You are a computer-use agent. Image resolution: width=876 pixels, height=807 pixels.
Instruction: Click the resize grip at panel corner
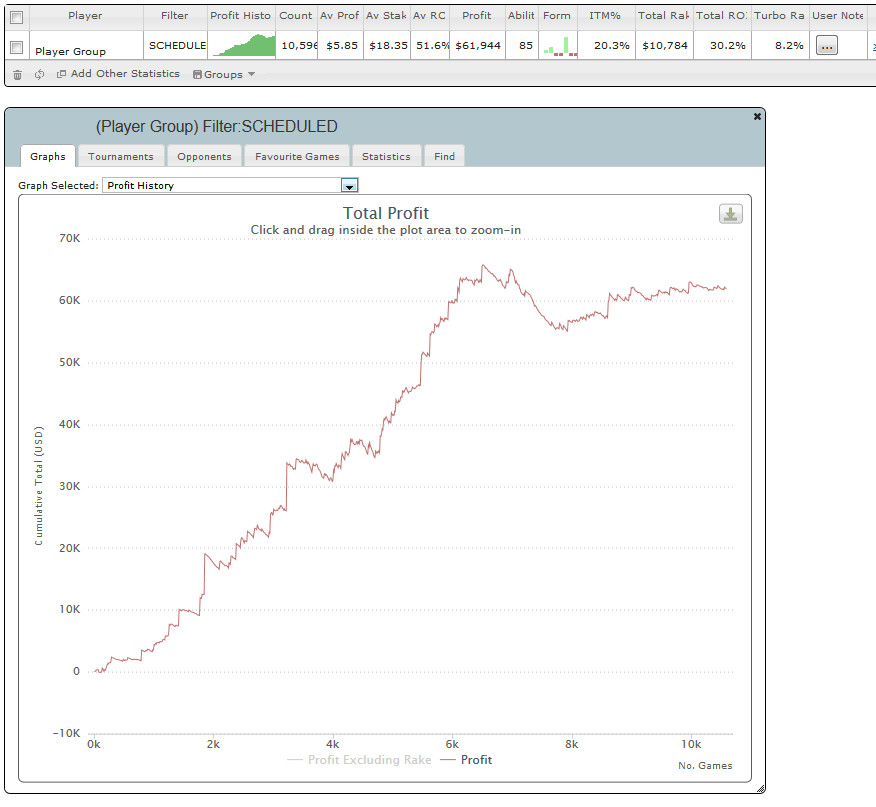[x=760, y=789]
